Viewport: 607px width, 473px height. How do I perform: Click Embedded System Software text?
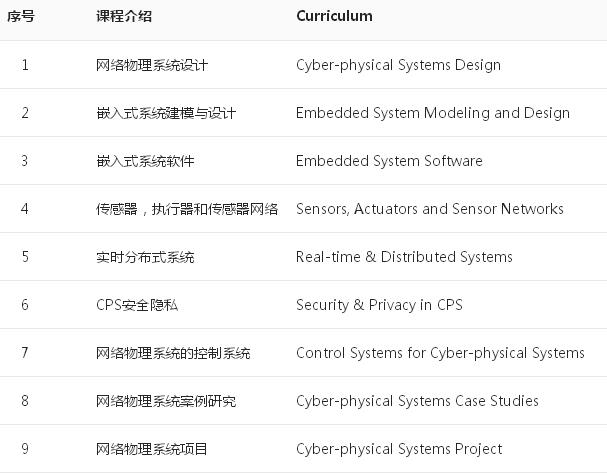pyautogui.click(x=389, y=161)
